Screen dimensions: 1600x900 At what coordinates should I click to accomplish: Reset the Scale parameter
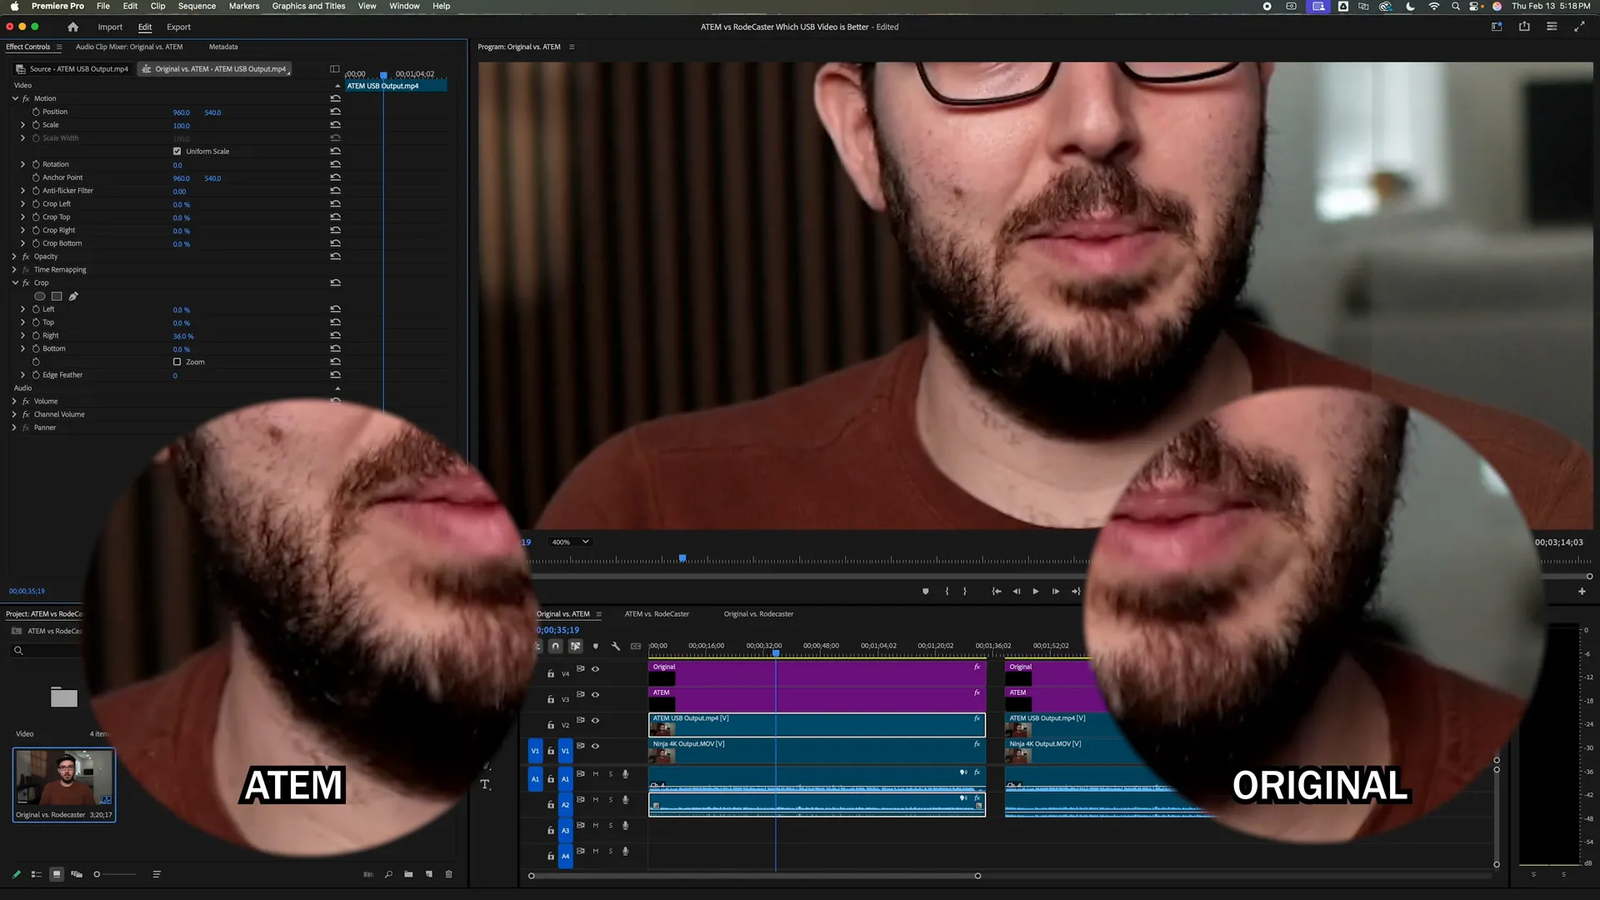[335, 125]
